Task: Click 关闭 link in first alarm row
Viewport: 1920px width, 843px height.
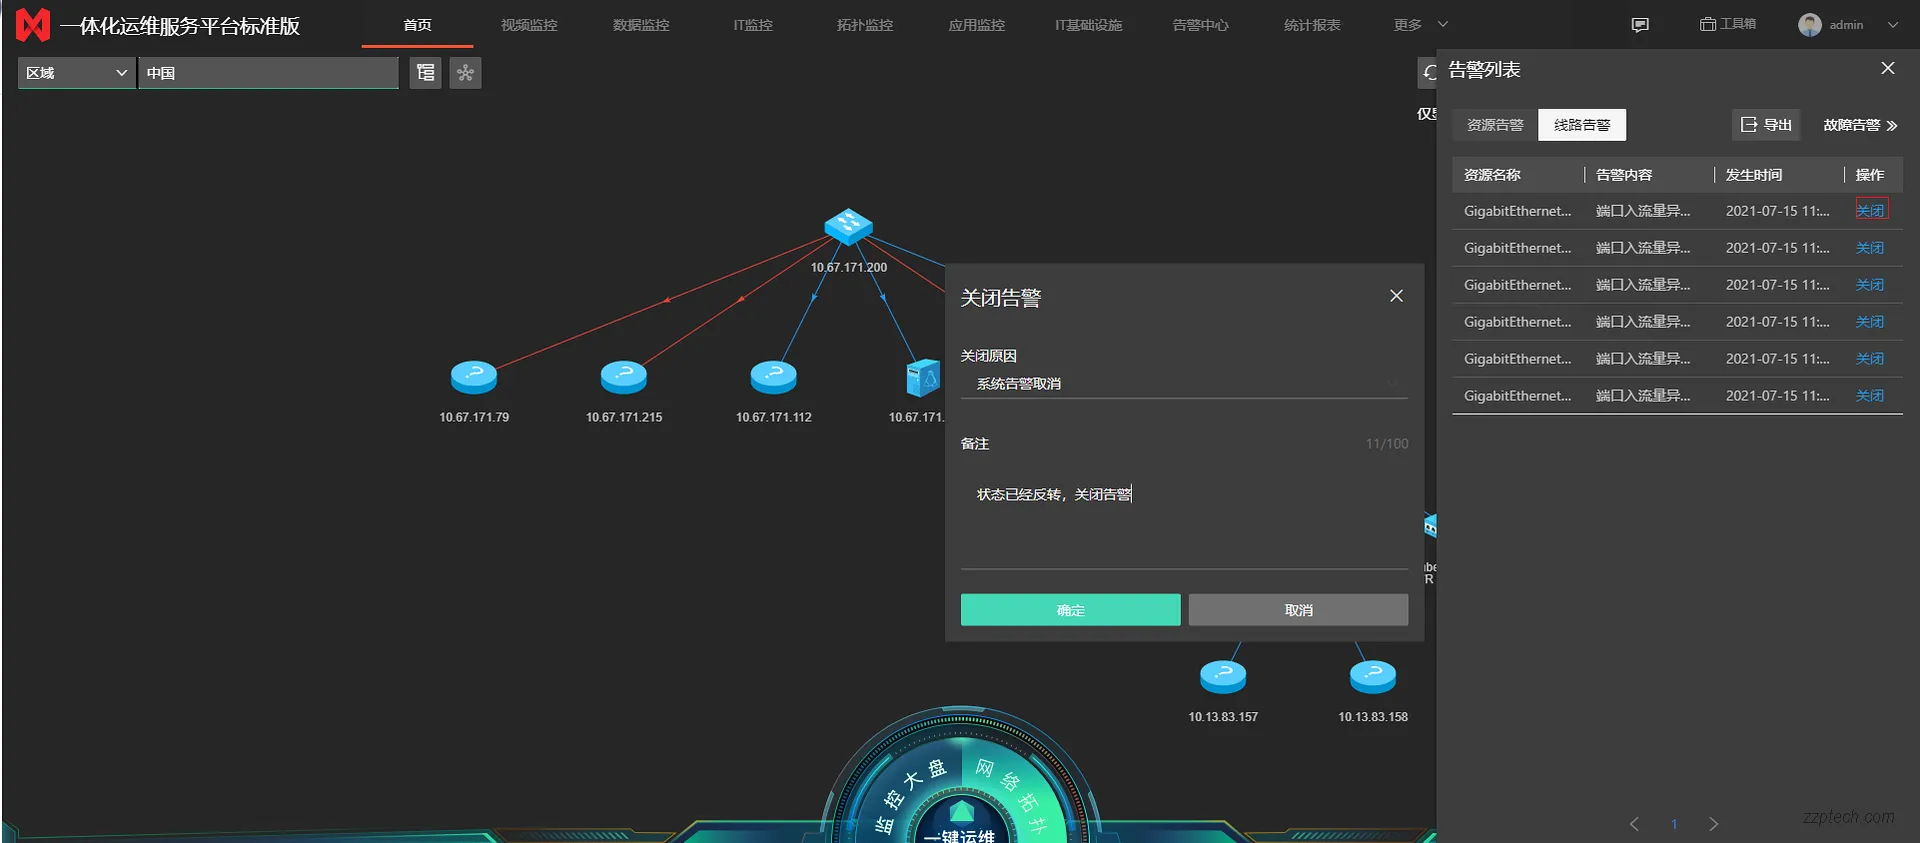Action: pyautogui.click(x=1870, y=211)
